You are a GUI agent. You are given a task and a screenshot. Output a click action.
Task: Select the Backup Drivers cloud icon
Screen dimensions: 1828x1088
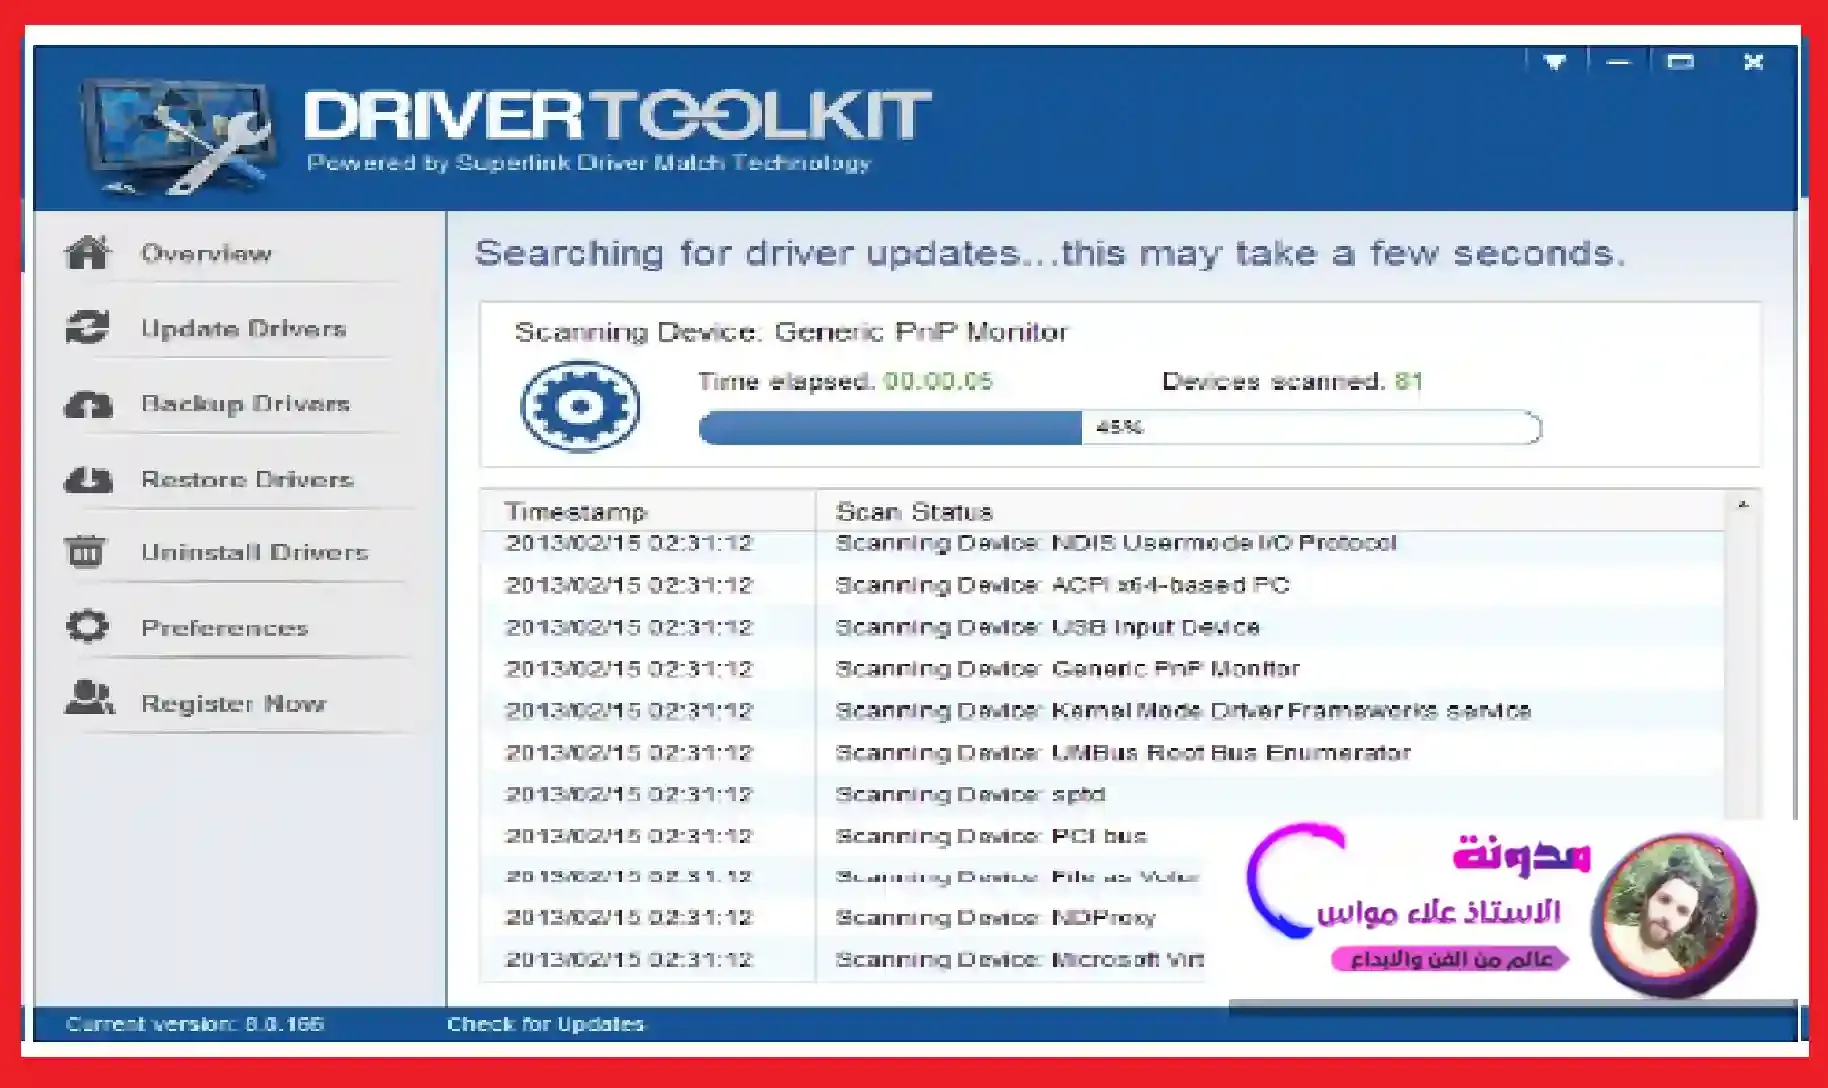click(x=88, y=404)
